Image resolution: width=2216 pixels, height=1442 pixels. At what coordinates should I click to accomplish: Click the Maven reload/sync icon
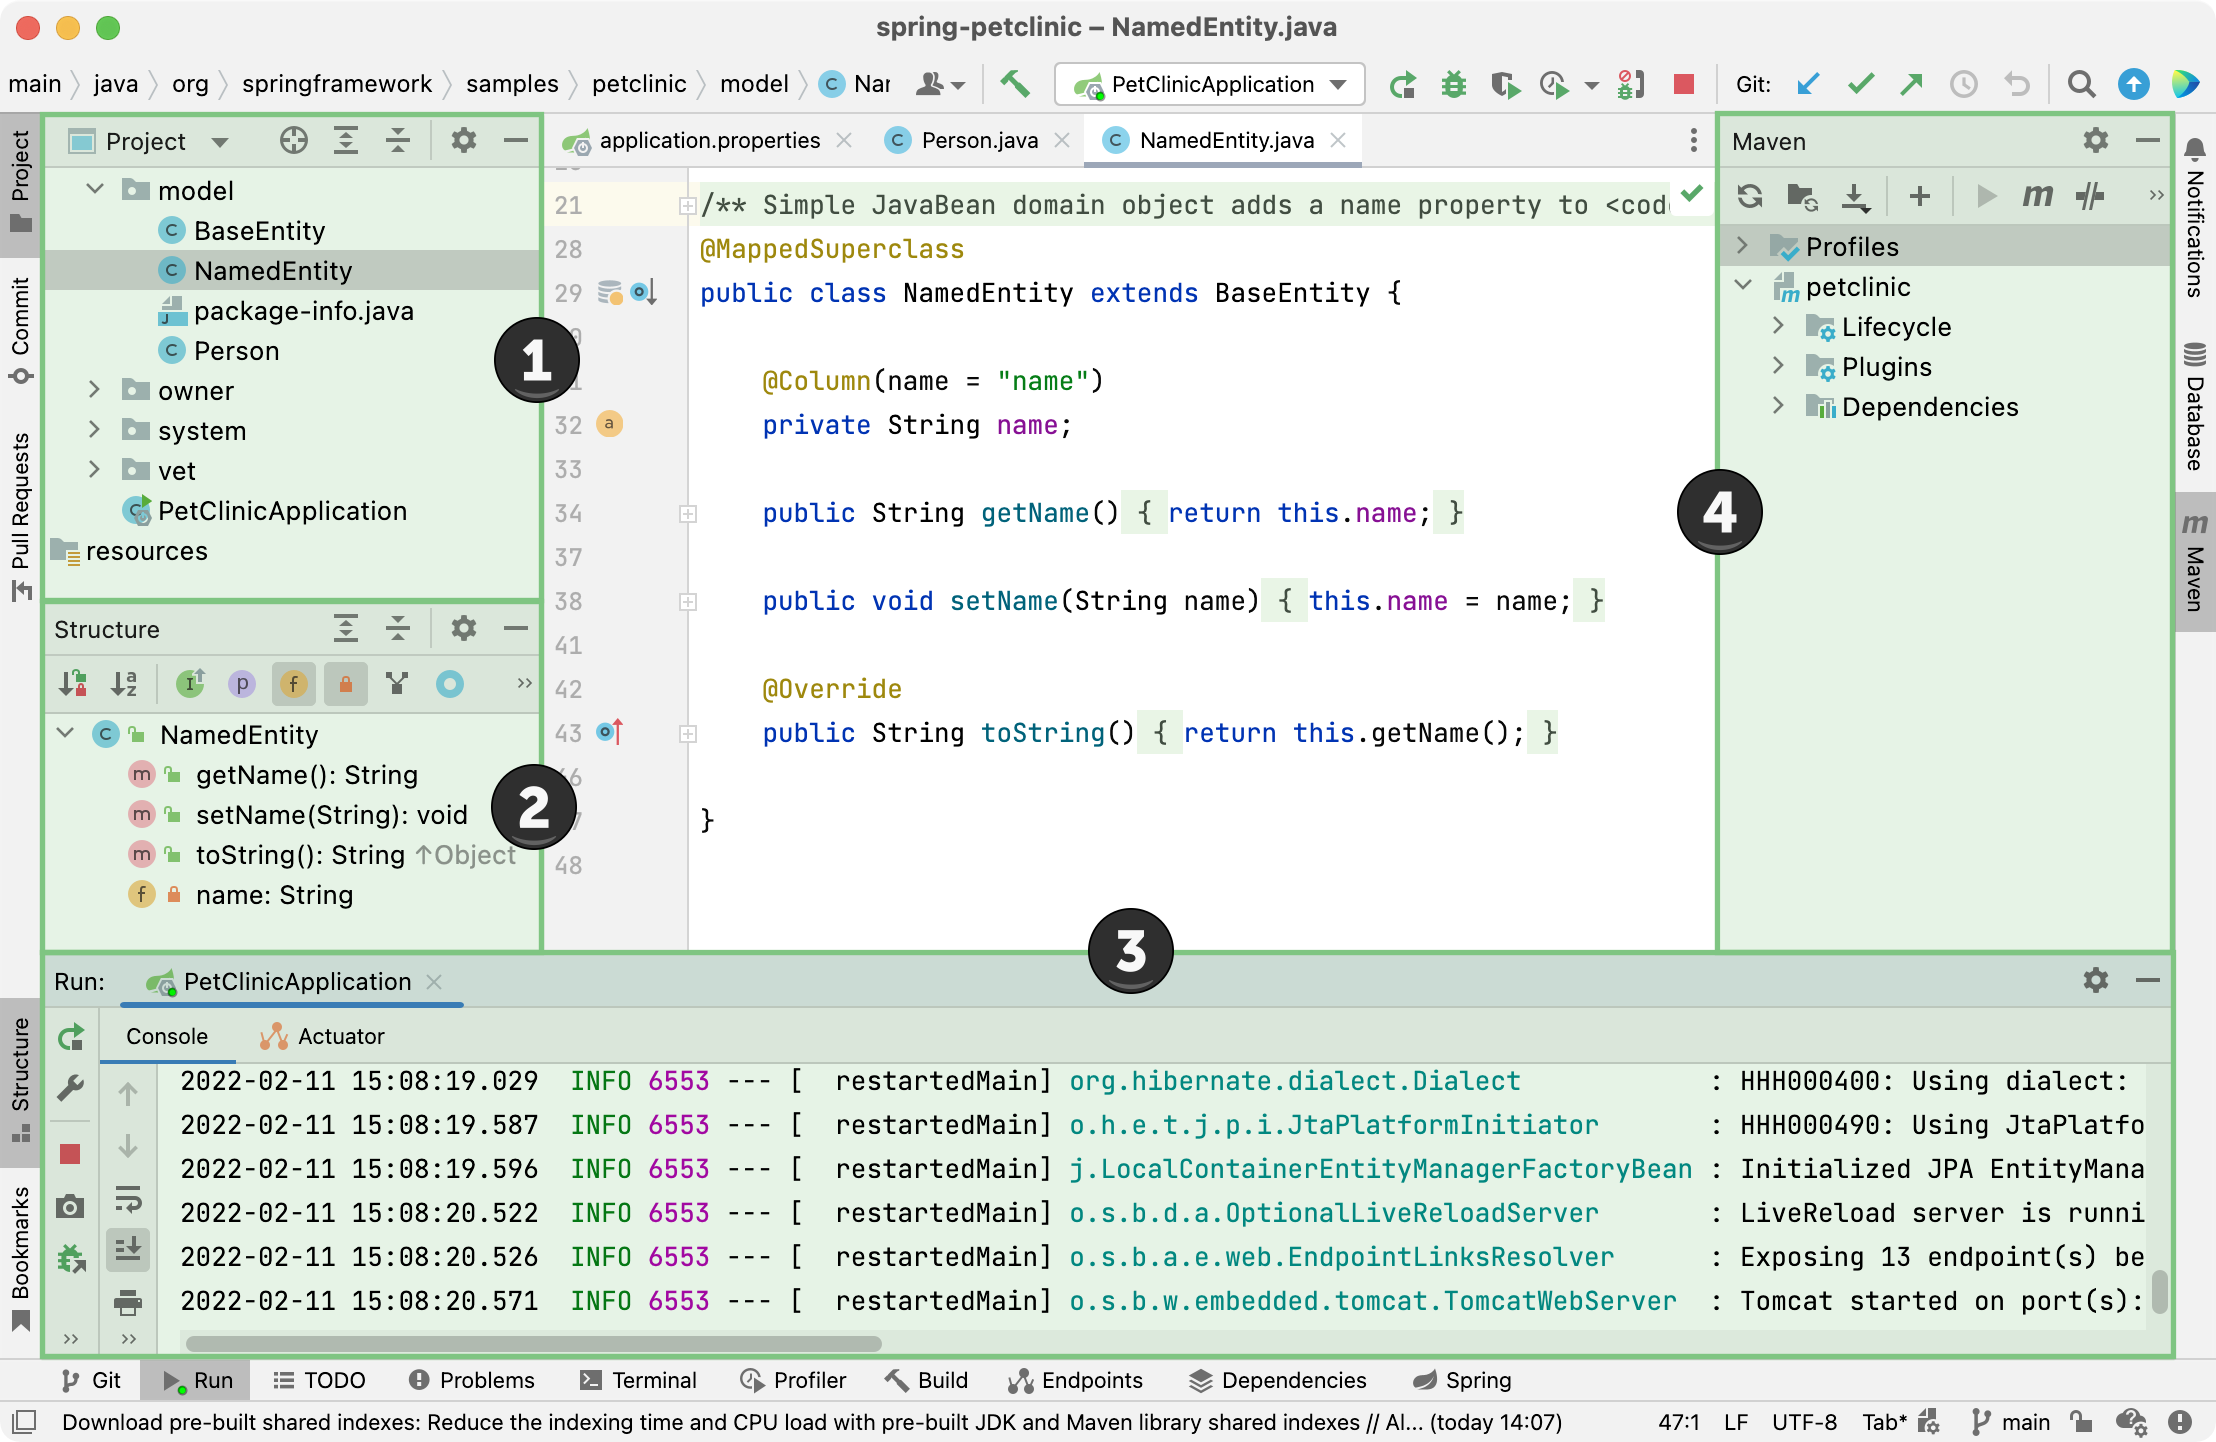tap(1751, 195)
